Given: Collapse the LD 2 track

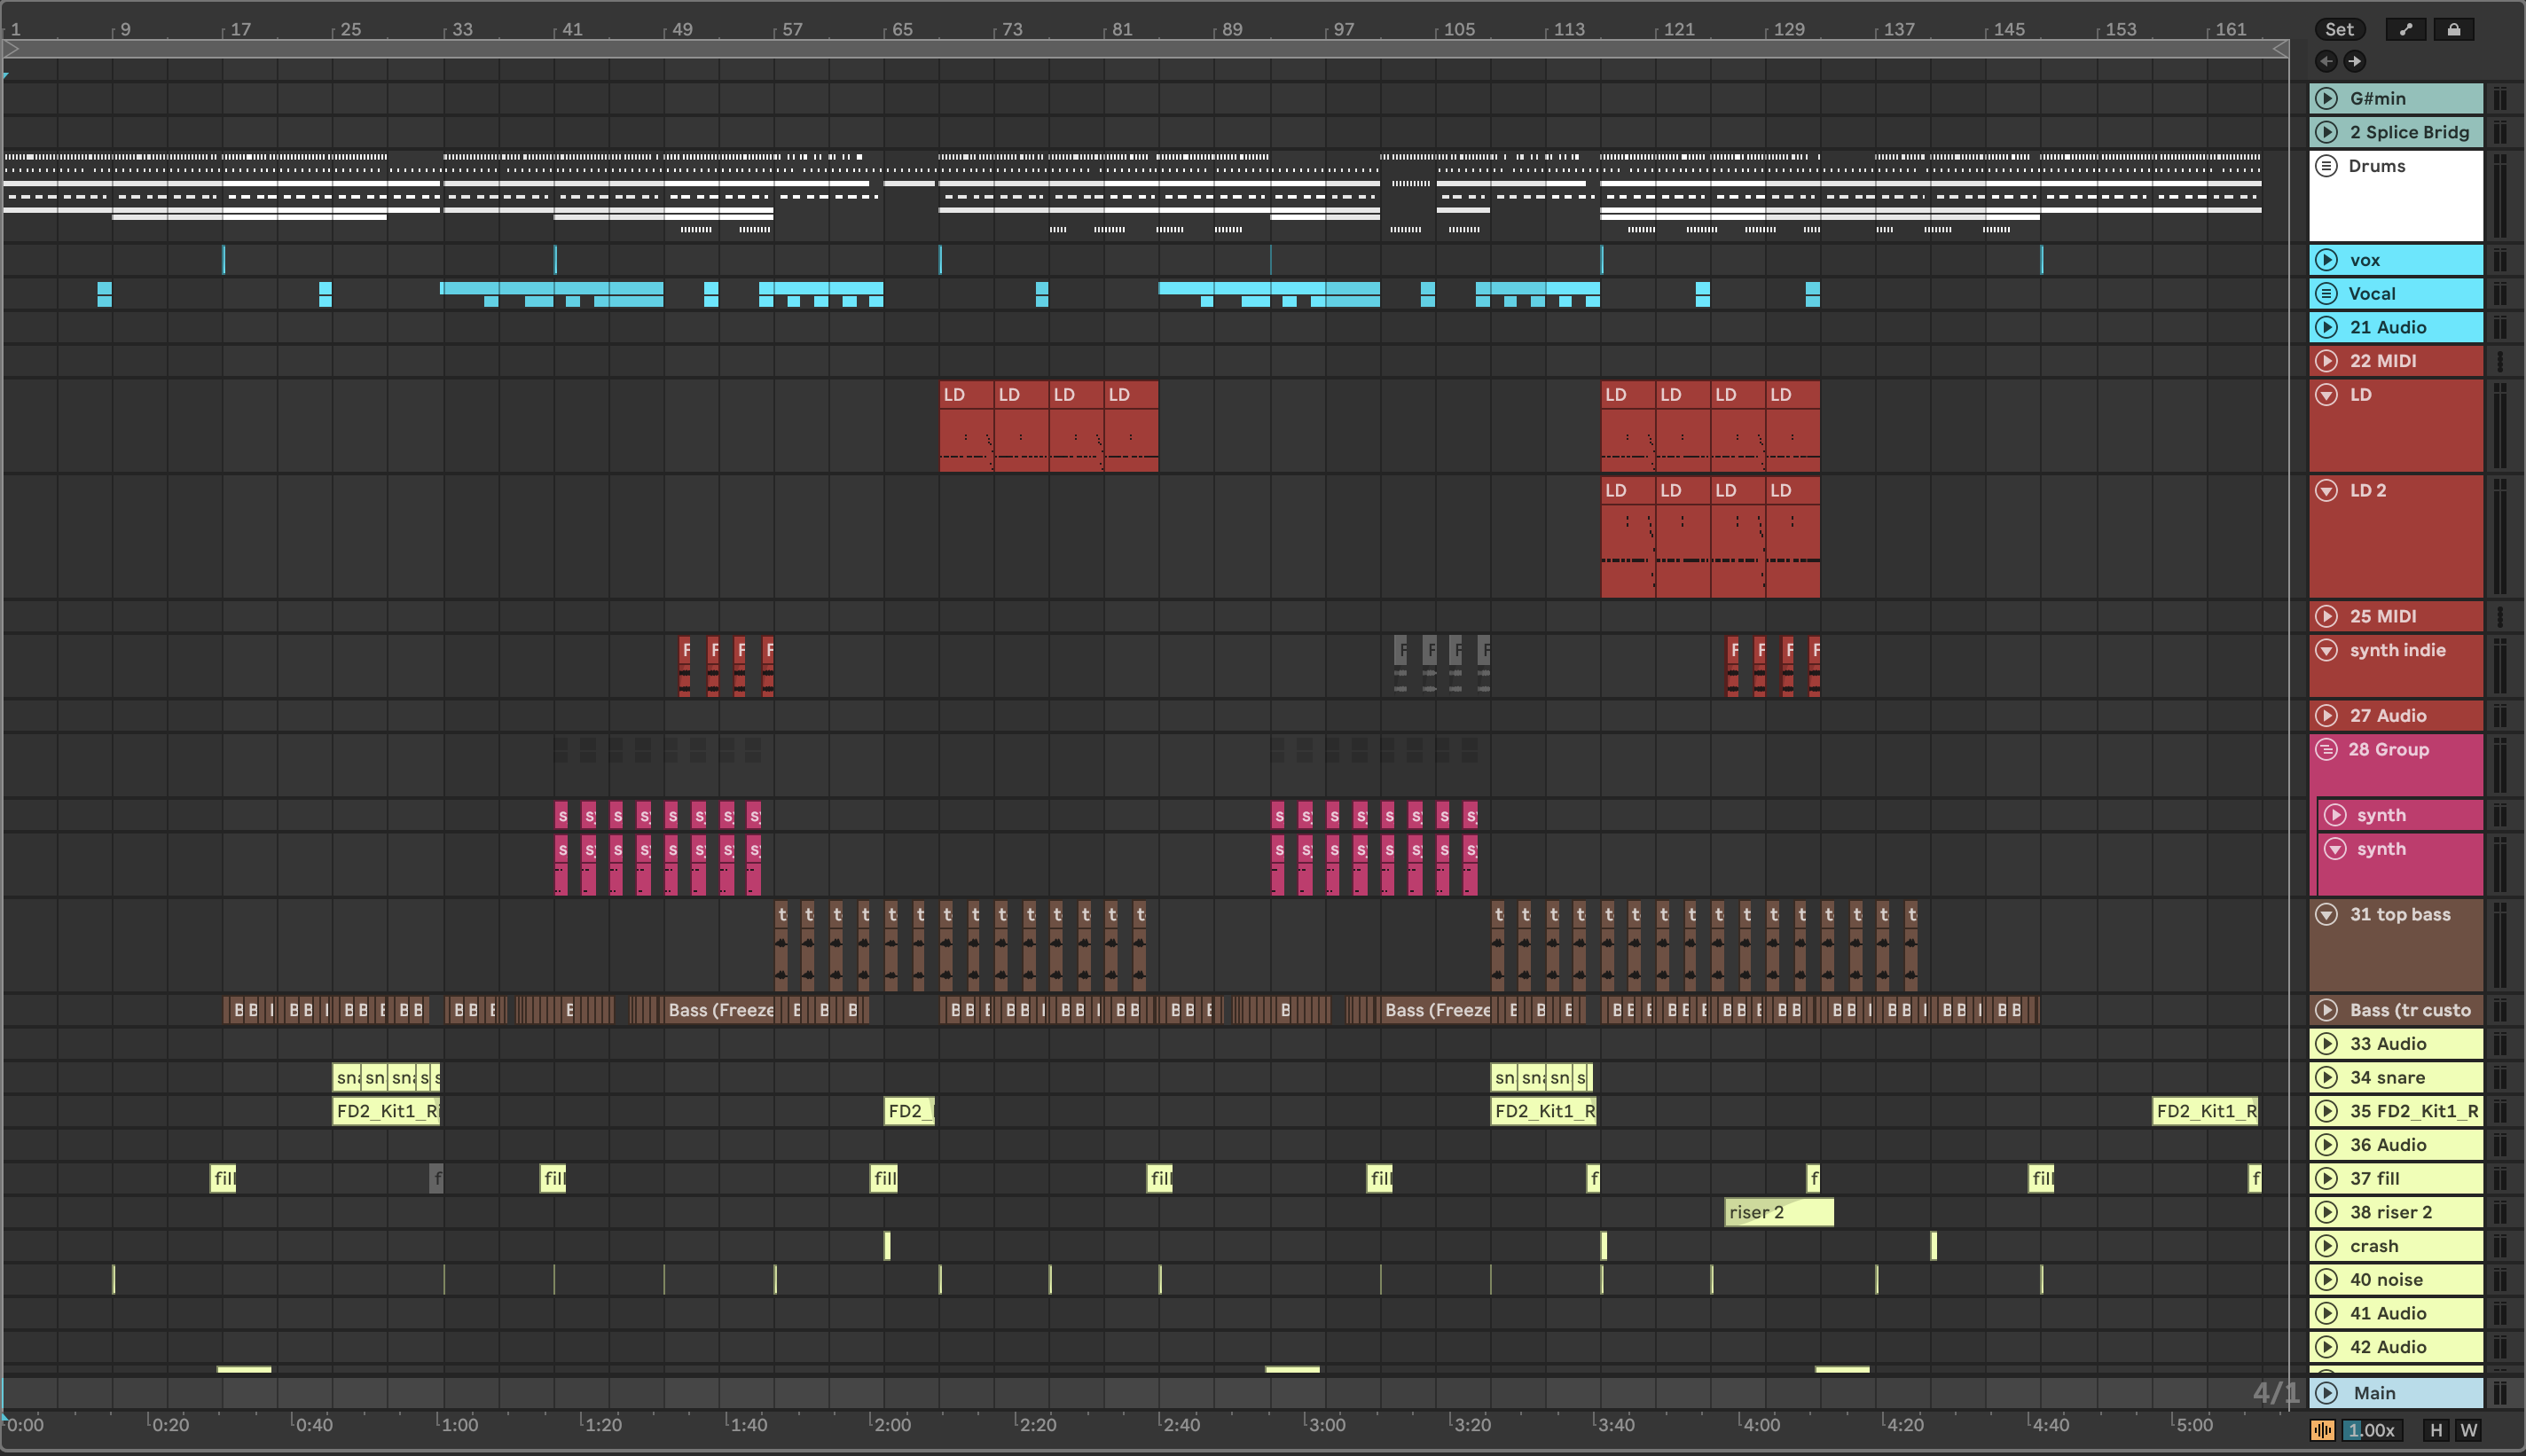Looking at the screenshot, I should [2326, 490].
